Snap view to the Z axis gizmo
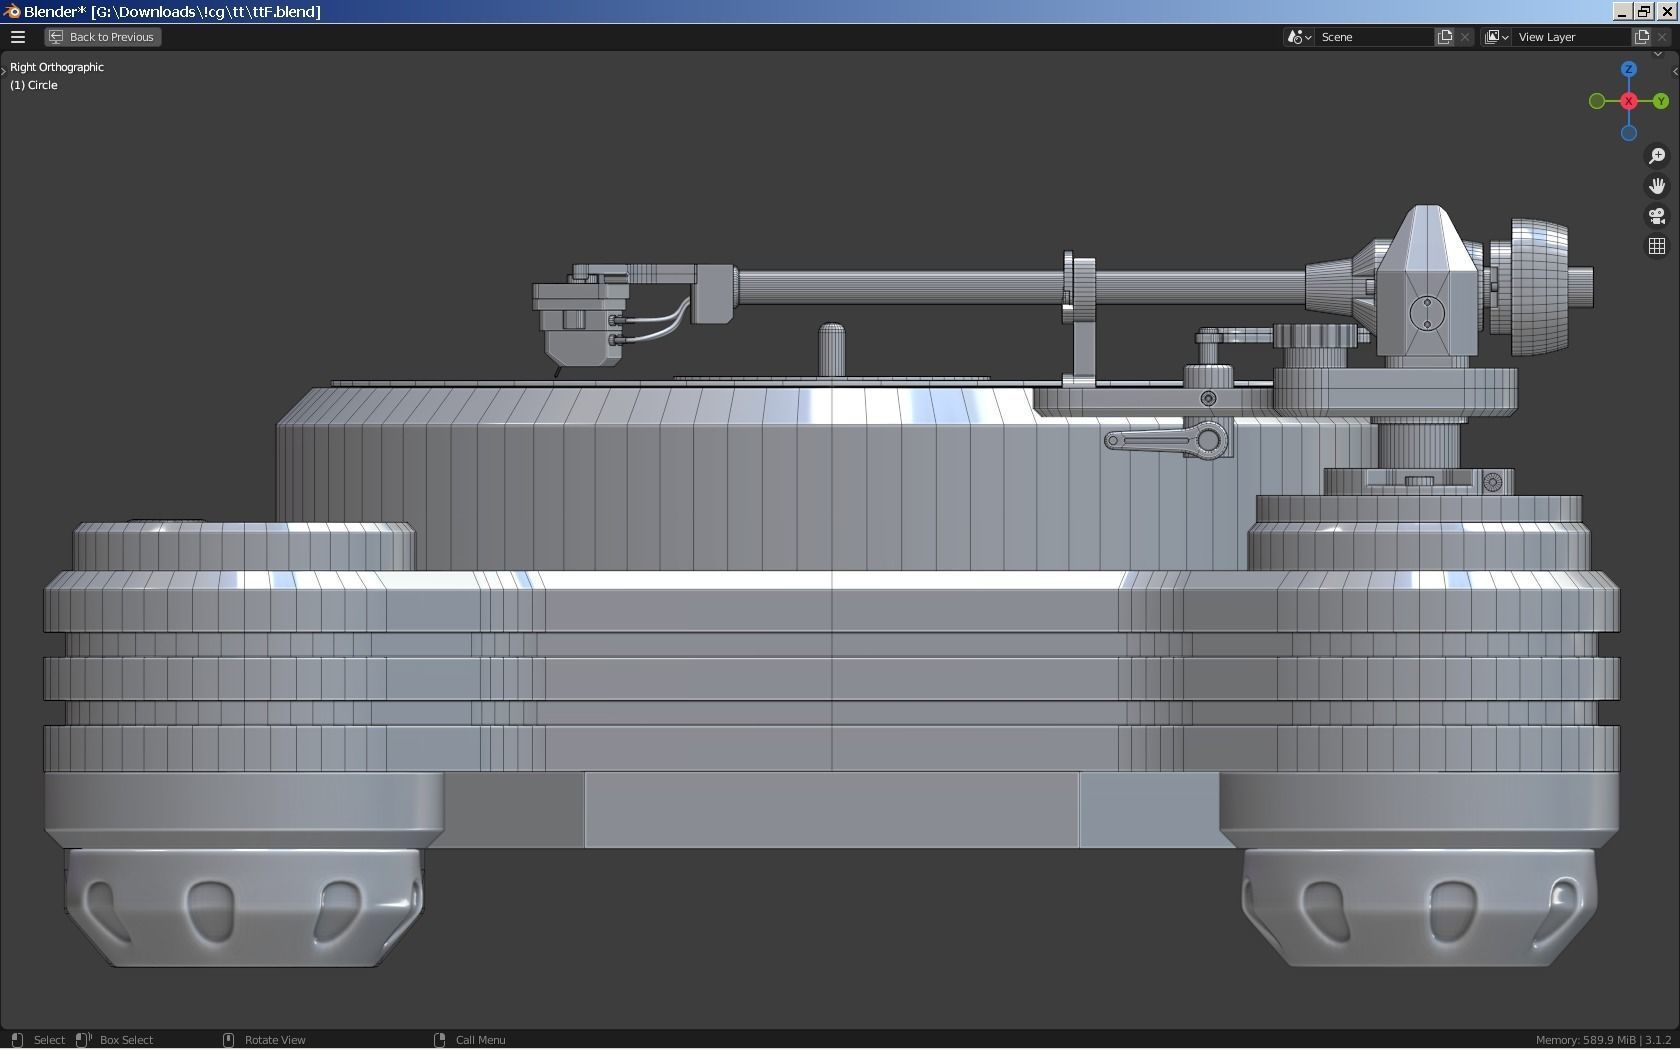Viewport: 1680px width, 1050px height. pyautogui.click(x=1629, y=69)
